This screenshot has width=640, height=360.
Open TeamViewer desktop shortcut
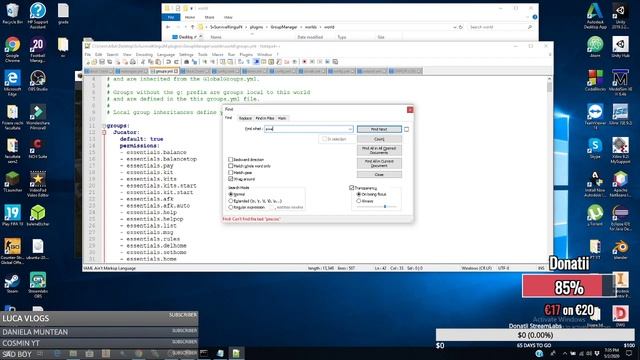(595, 116)
